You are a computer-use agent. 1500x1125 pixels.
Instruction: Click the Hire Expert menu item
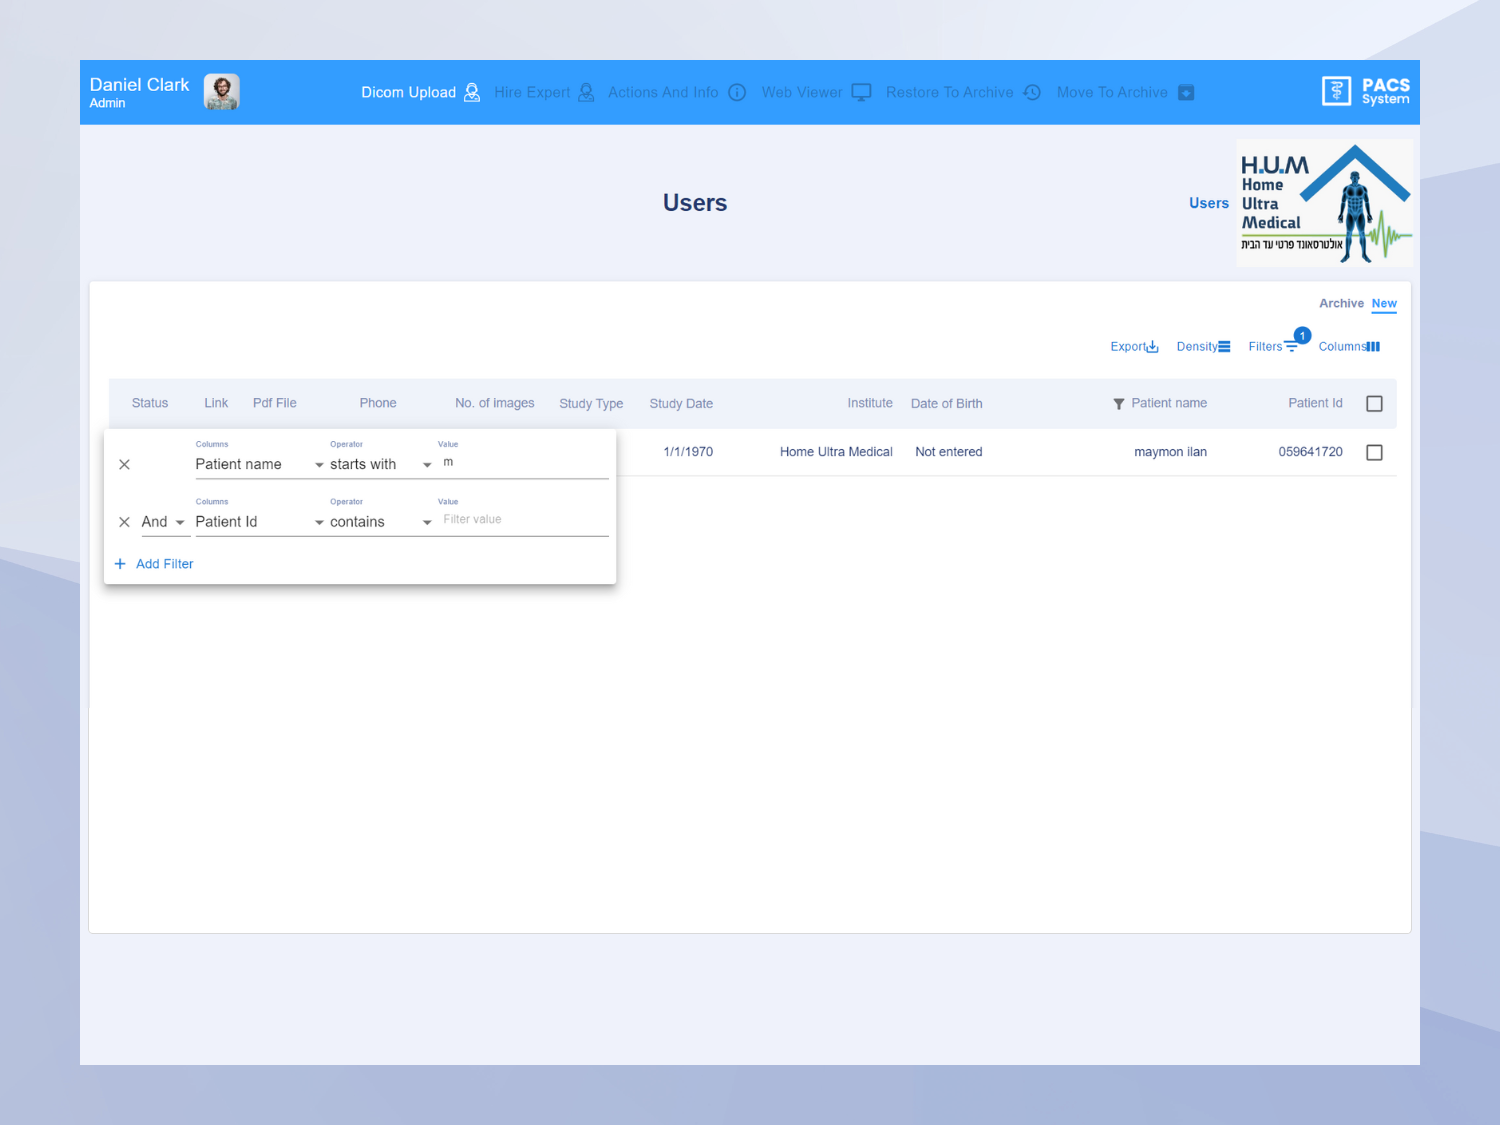(544, 92)
